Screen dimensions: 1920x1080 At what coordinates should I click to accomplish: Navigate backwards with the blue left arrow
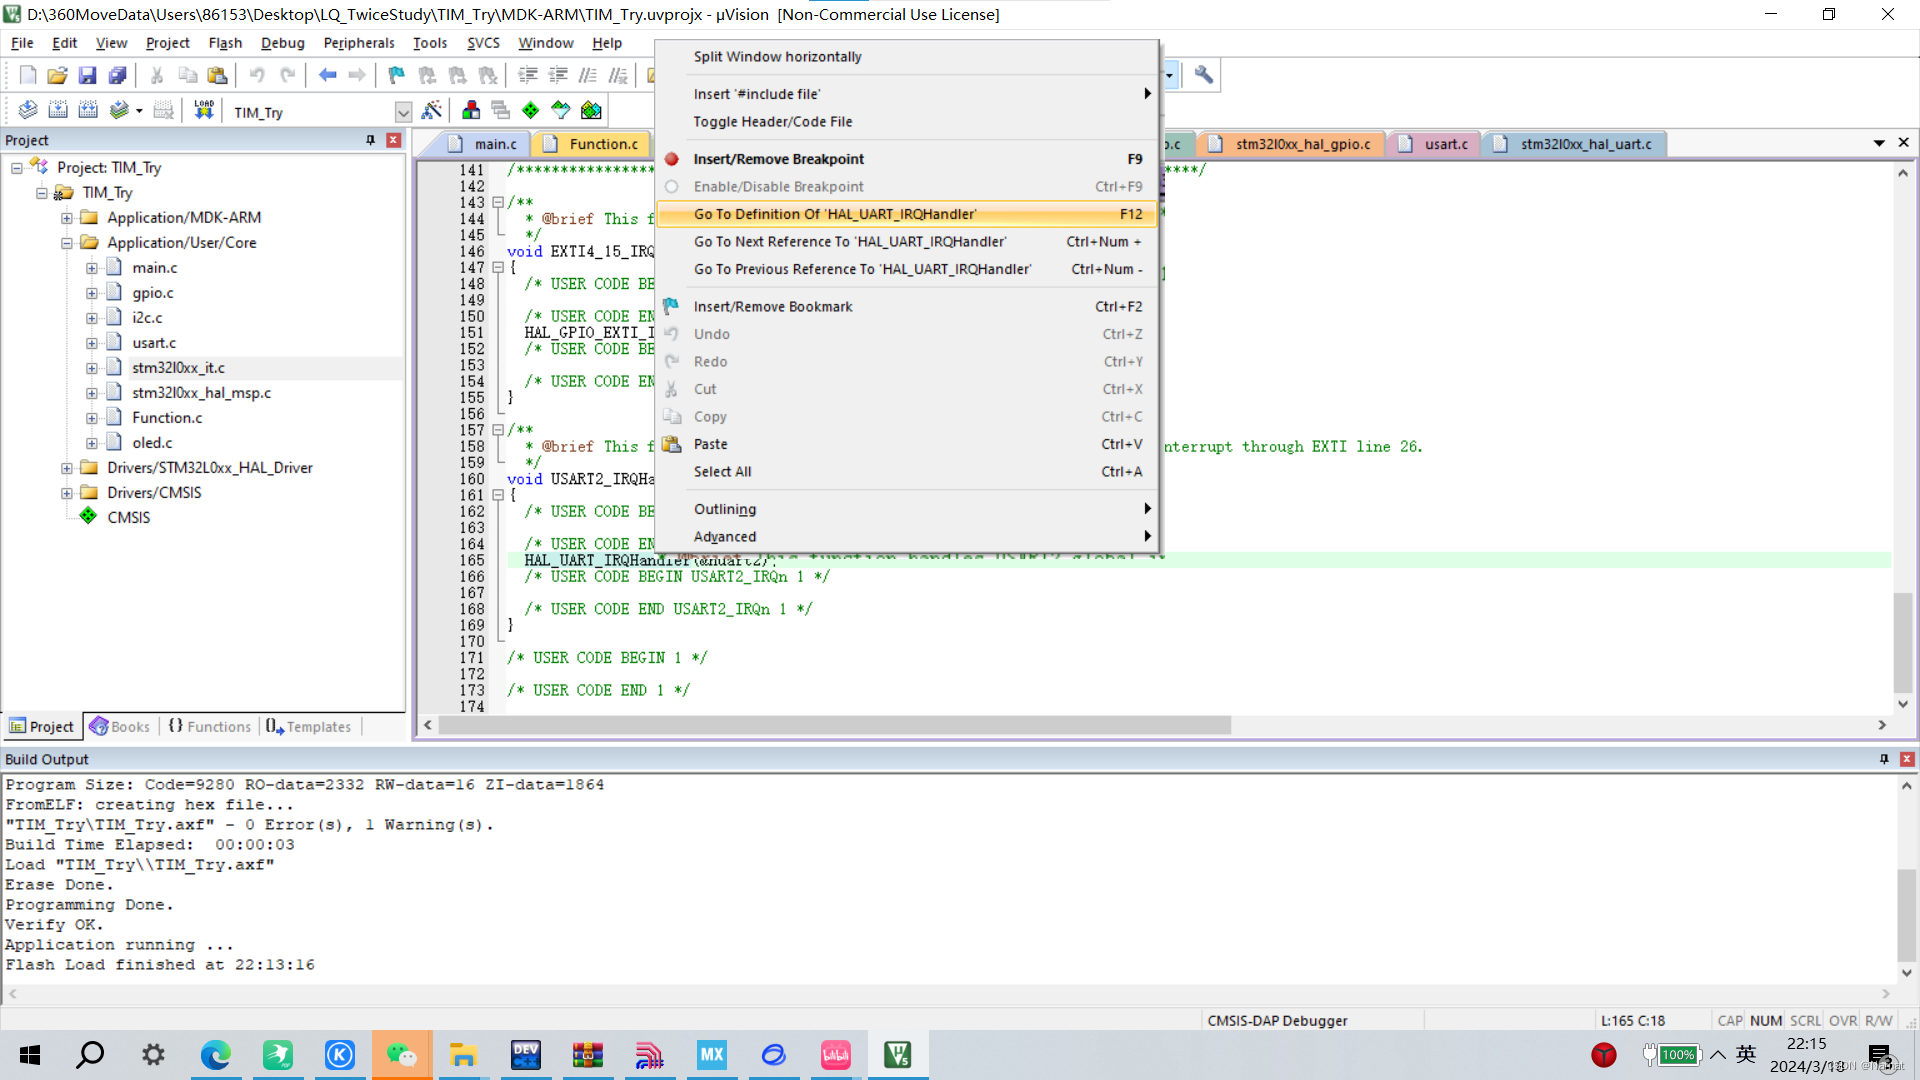pyautogui.click(x=327, y=75)
